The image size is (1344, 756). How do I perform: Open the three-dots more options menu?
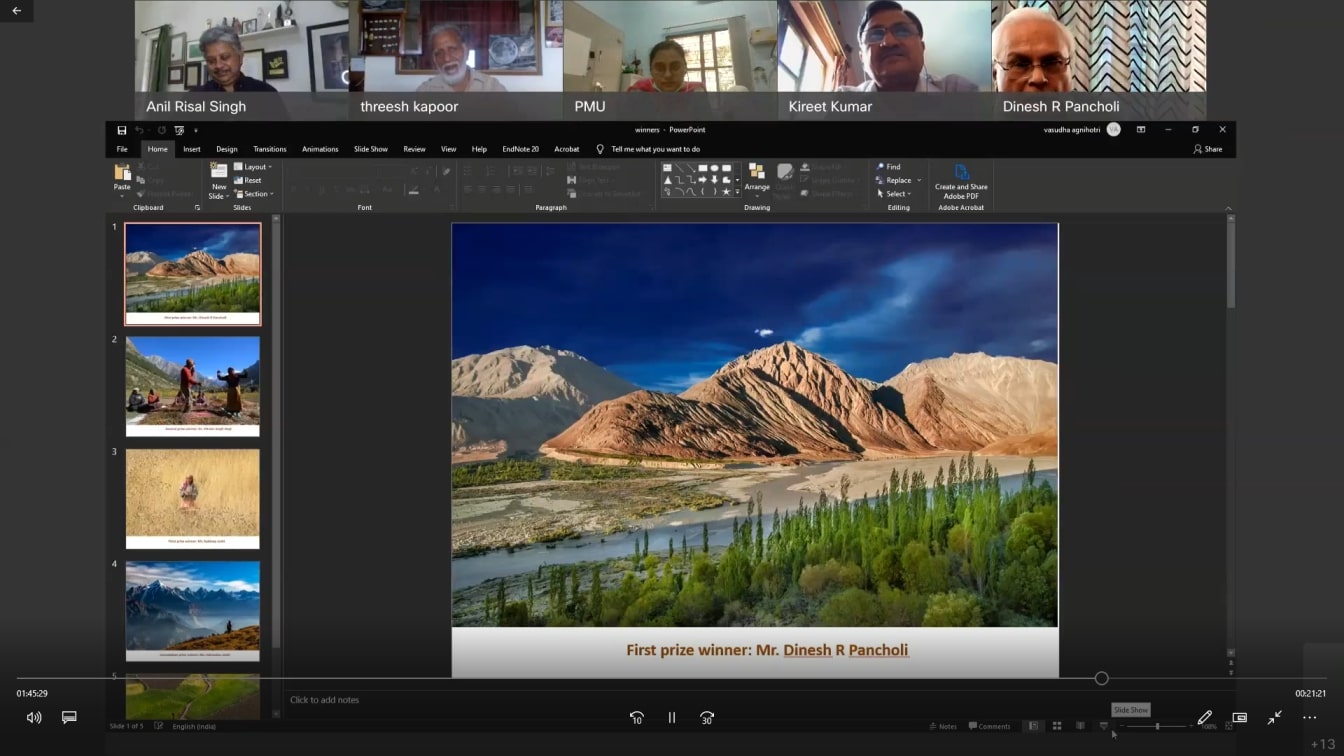pos(1309,717)
